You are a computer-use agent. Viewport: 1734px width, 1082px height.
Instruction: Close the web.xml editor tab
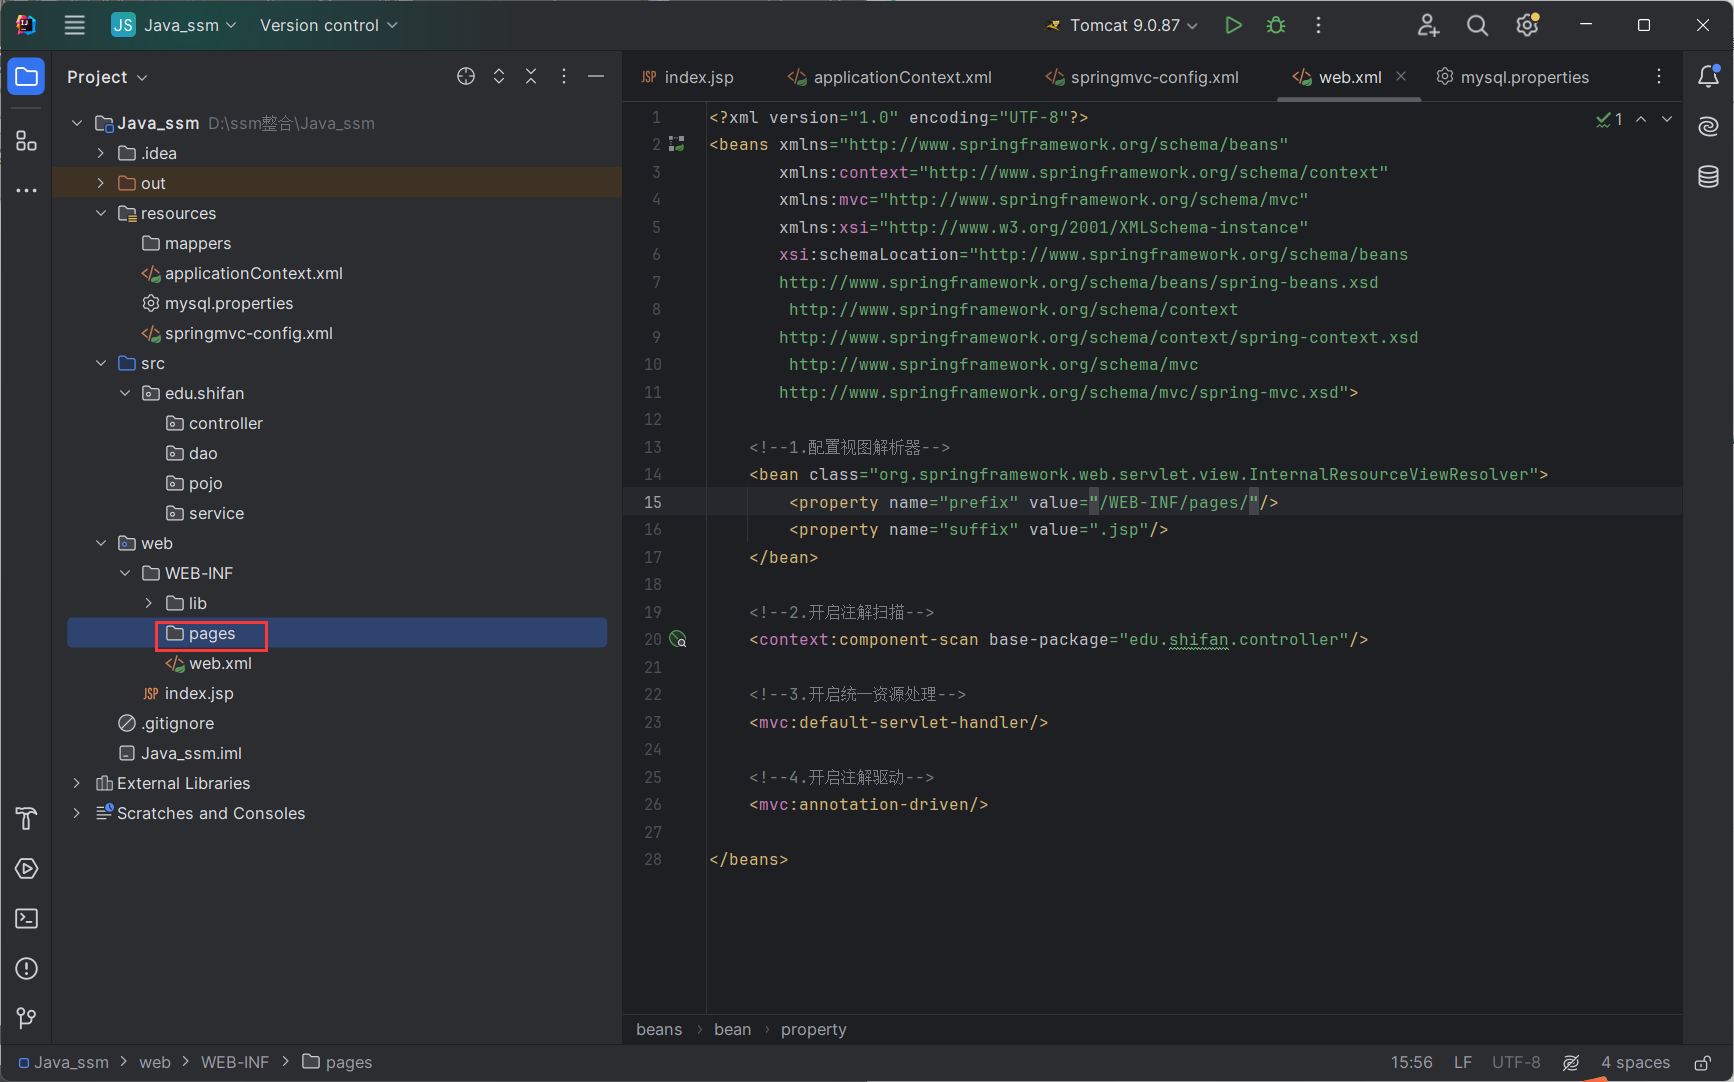(1401, 77)
